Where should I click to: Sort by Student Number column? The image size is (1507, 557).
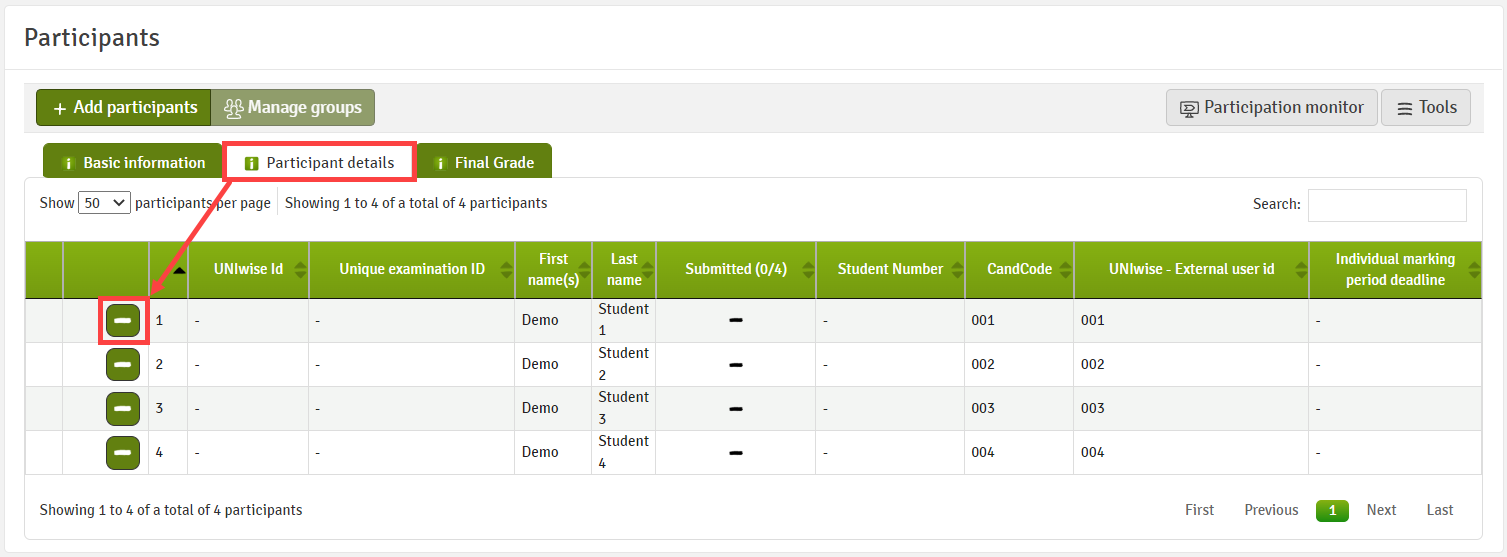pos(890,269)
